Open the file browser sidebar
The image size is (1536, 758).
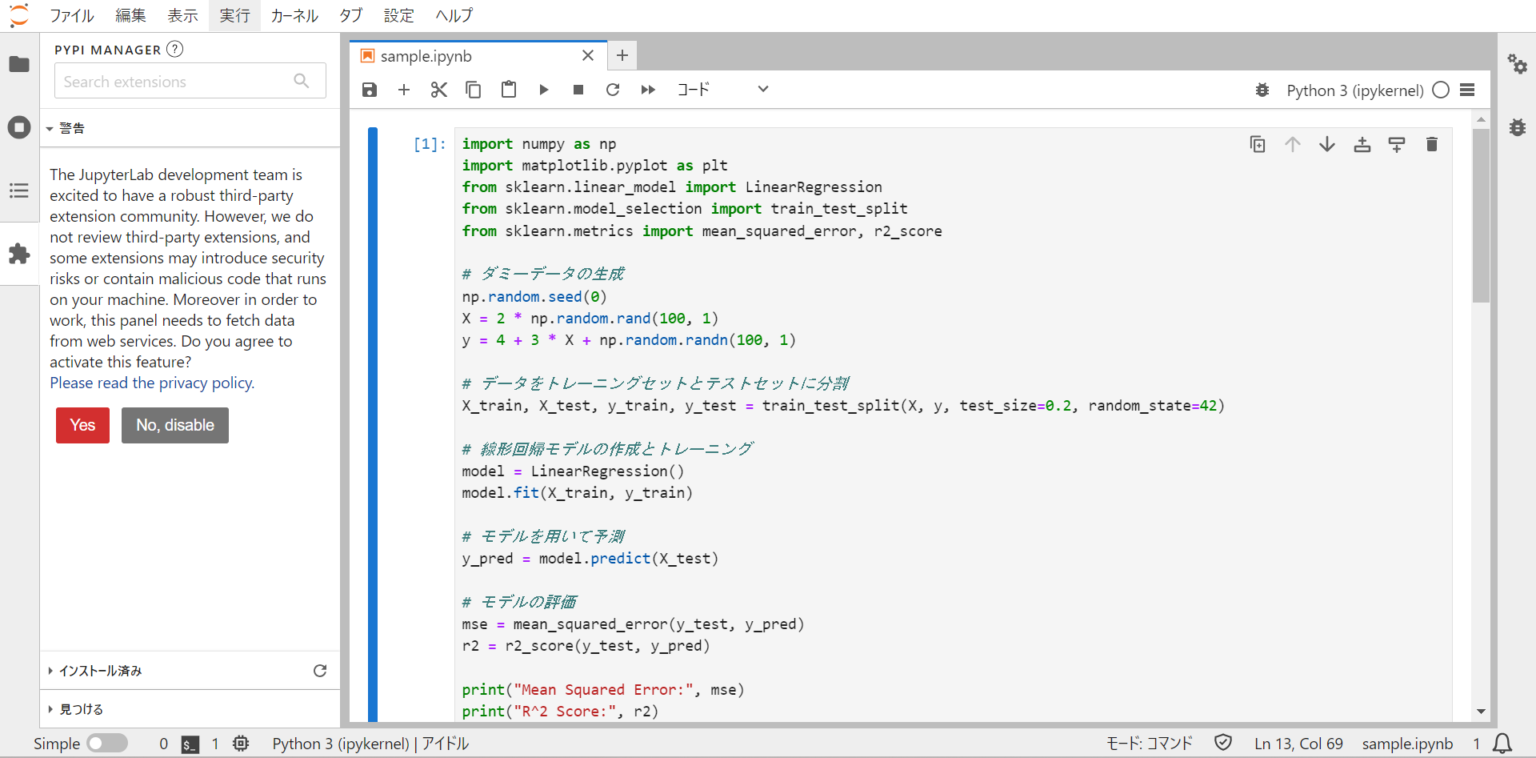click(17, 63)
